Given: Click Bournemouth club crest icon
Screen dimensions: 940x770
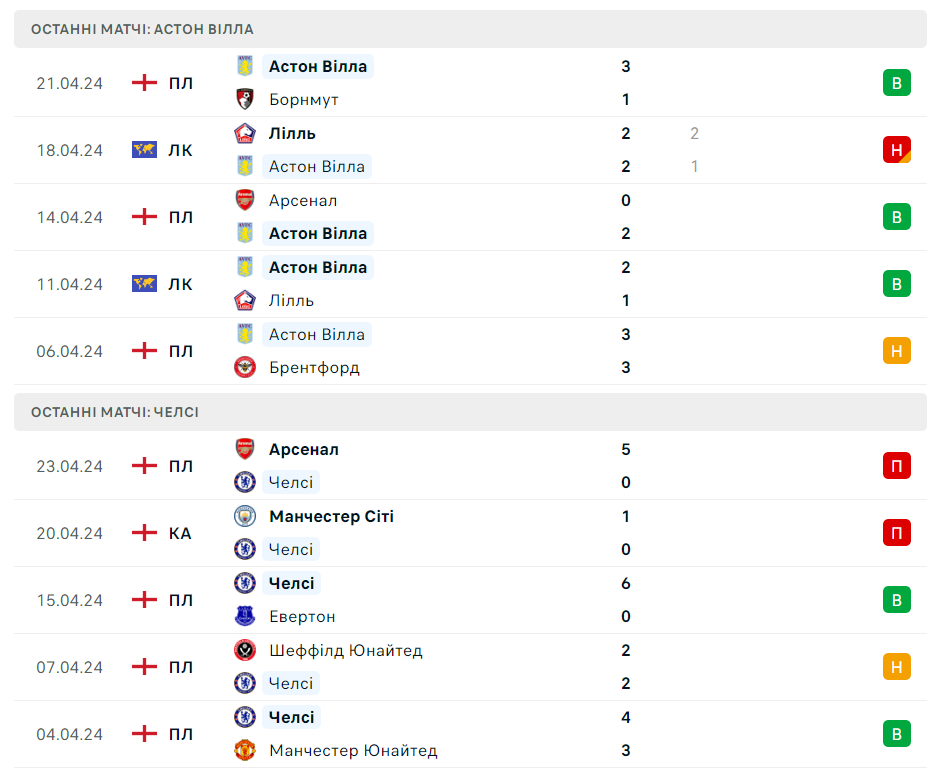Looking at the screenshot, I should coord(245,100).
